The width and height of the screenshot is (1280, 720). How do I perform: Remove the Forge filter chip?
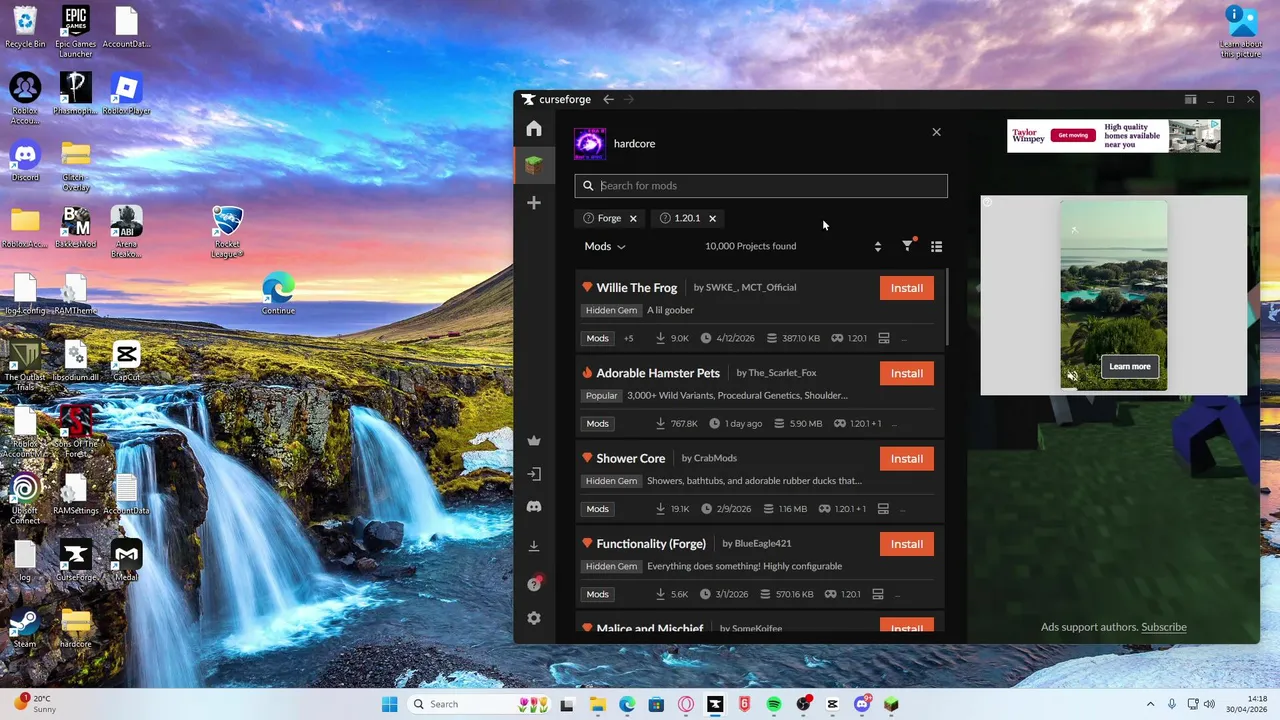(633, 218)
